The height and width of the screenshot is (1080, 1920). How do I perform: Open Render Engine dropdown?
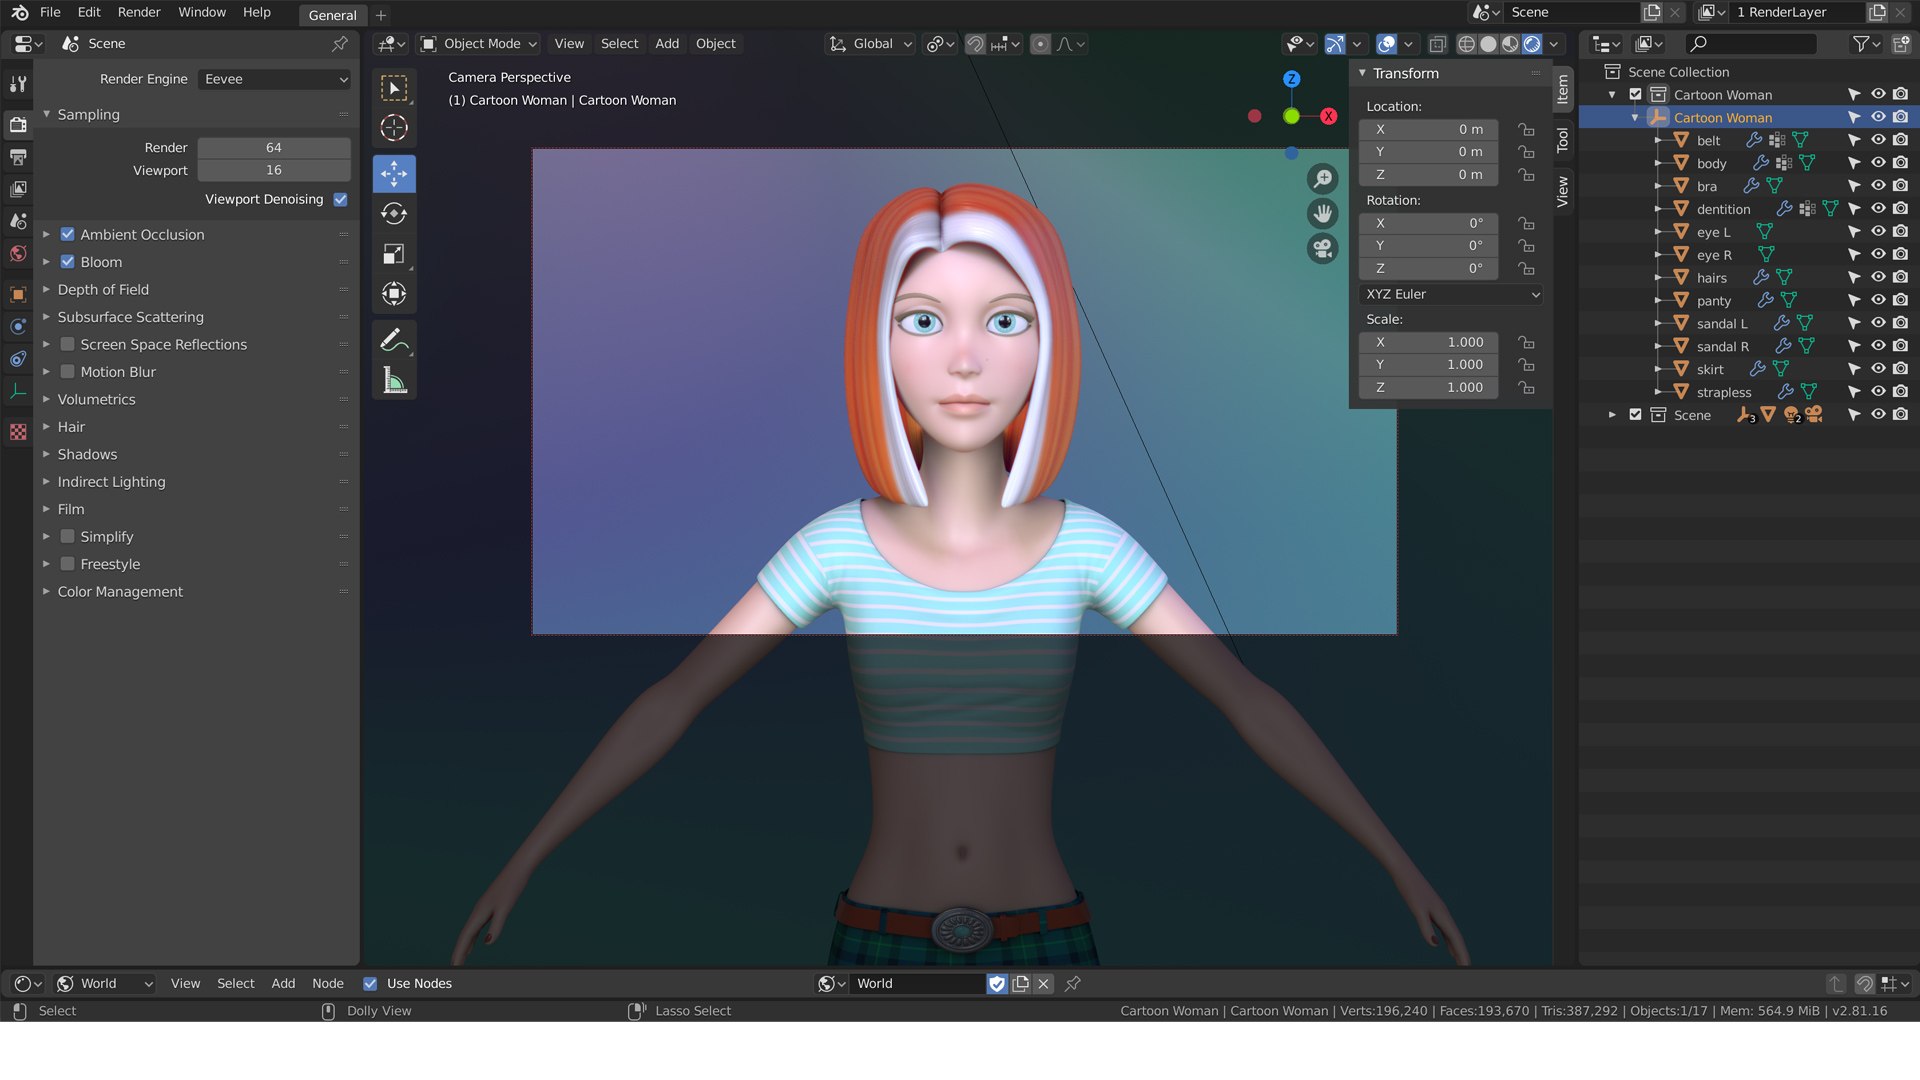[x=275, y=79]
